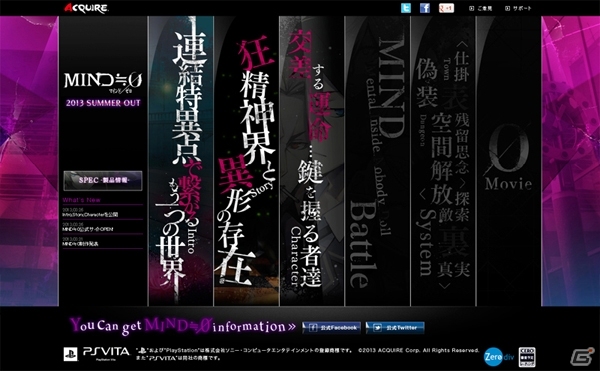Screen dimensions: 600x371
Task: Open the サポート link in top bar
Action: pos(518,8)
